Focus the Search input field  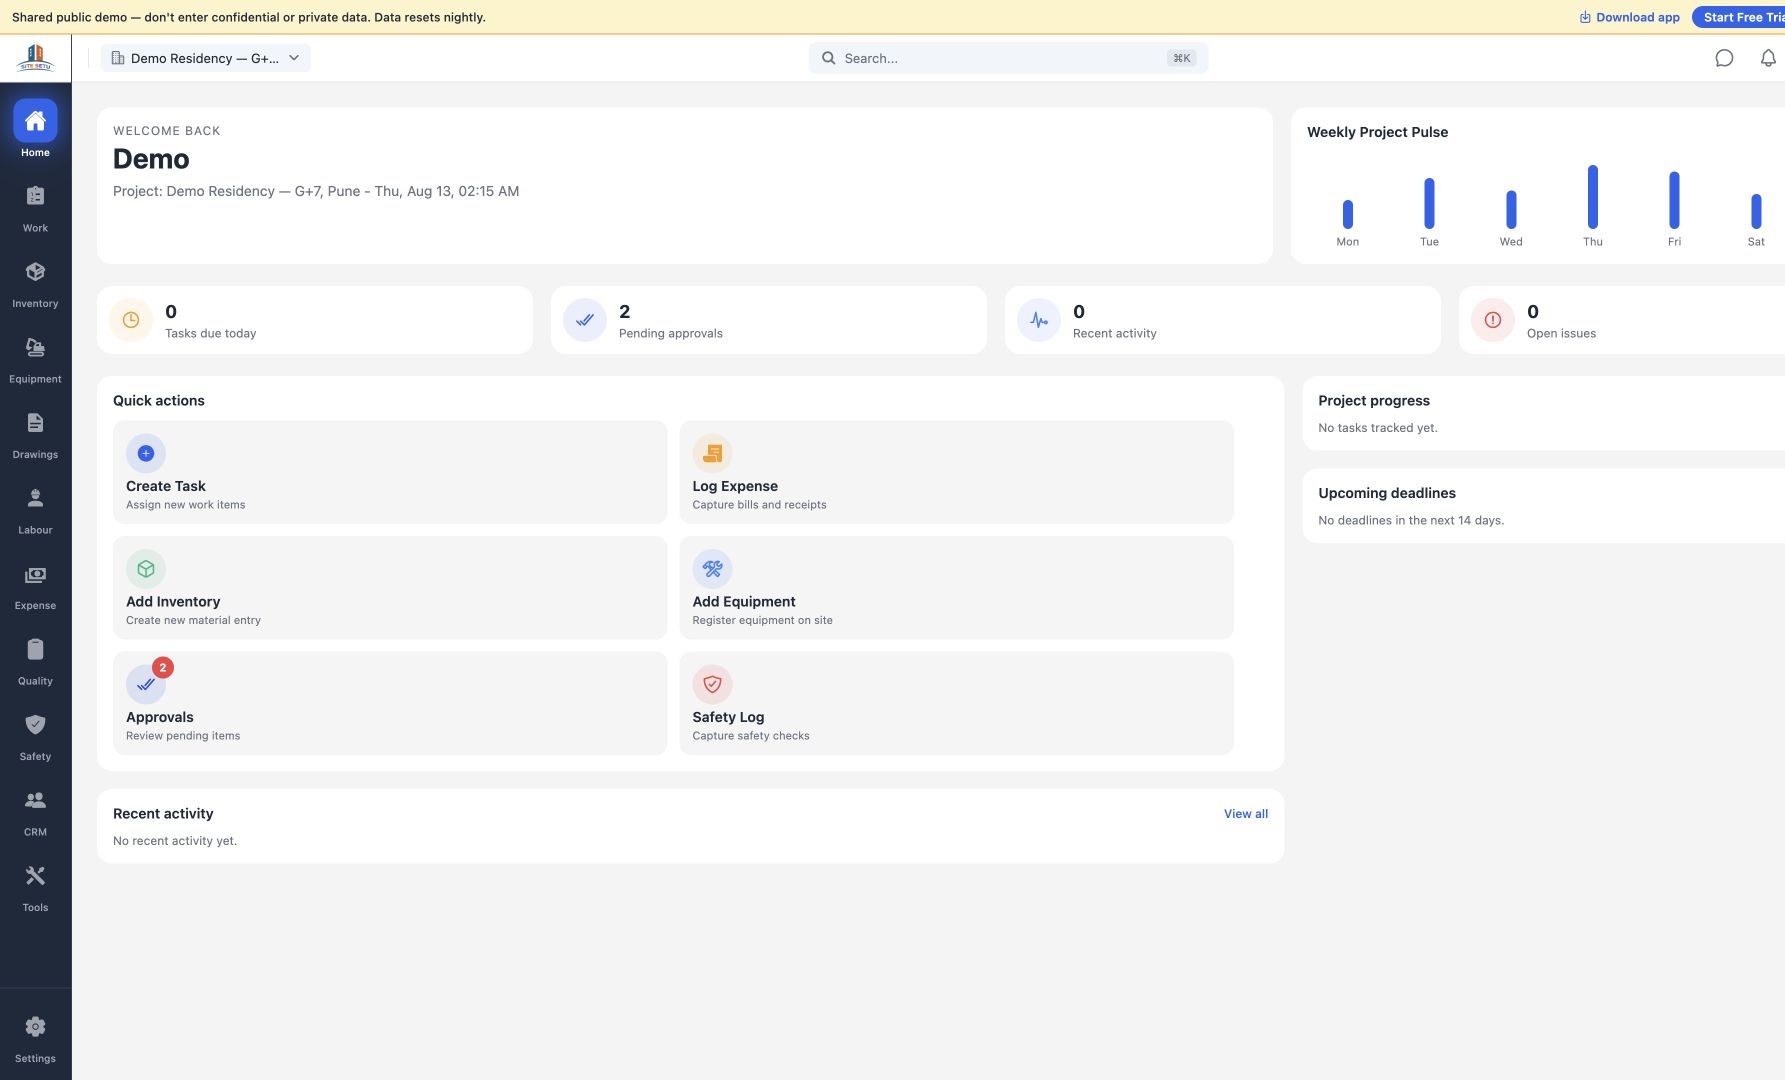[1008, 58]
